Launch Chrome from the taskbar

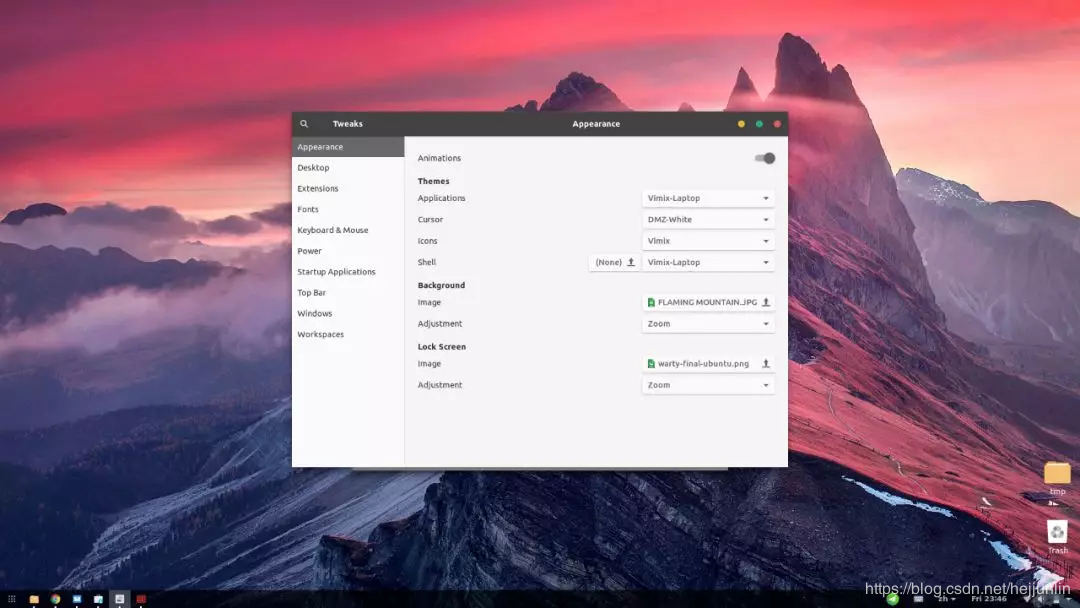[55, 599]
